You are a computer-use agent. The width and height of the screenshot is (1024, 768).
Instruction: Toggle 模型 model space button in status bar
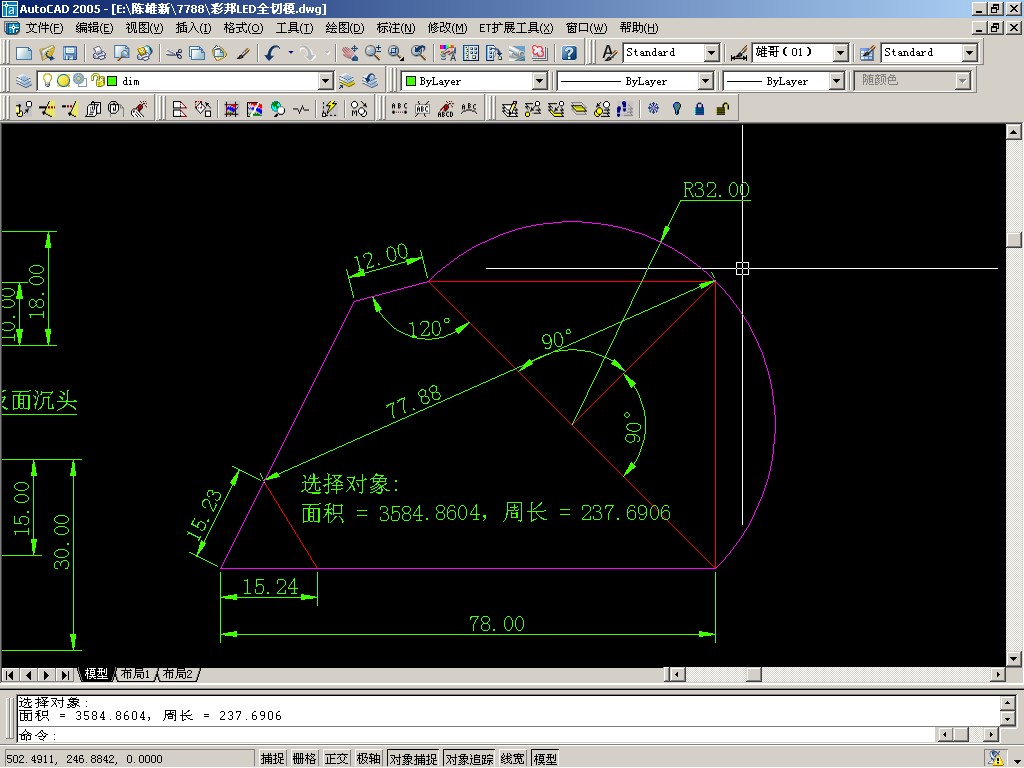point(545,758)
